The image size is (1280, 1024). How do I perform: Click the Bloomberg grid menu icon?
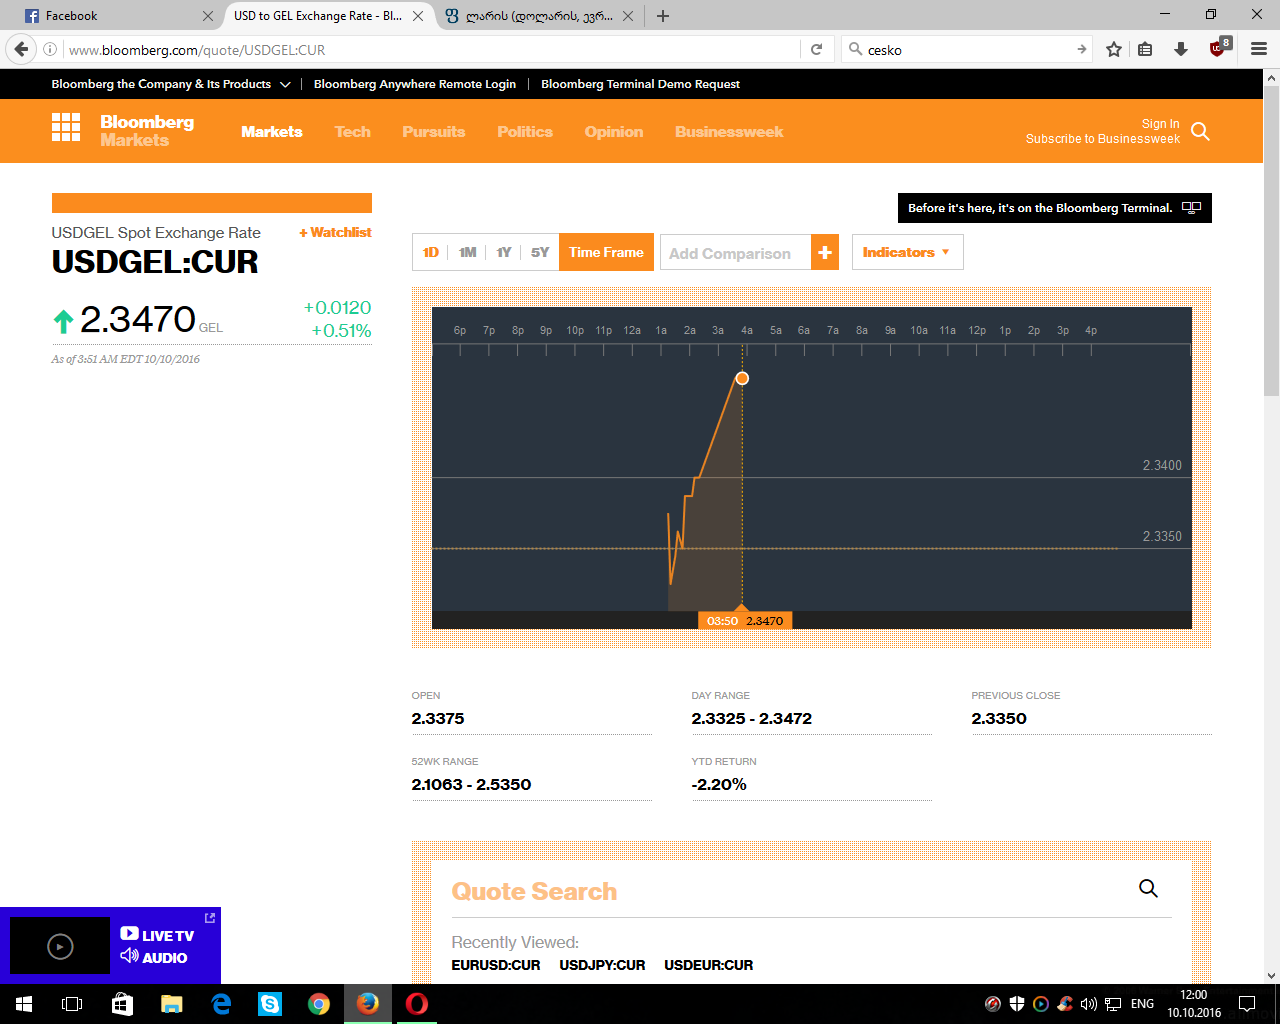(x=66, y=127)
